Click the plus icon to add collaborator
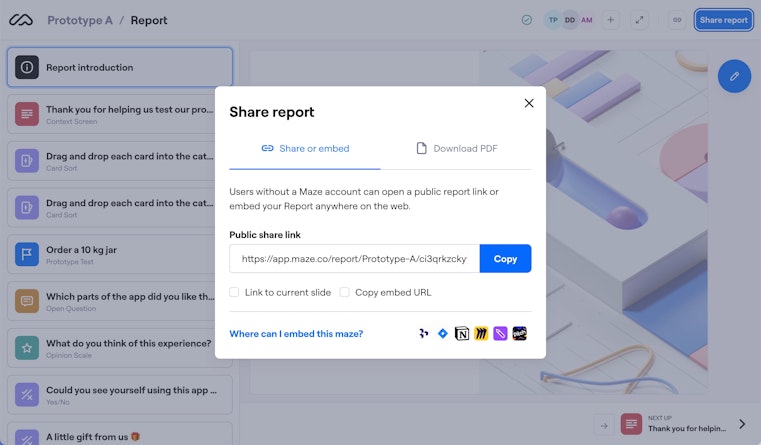The image size is (761, 445). click(x=611, y=20)
